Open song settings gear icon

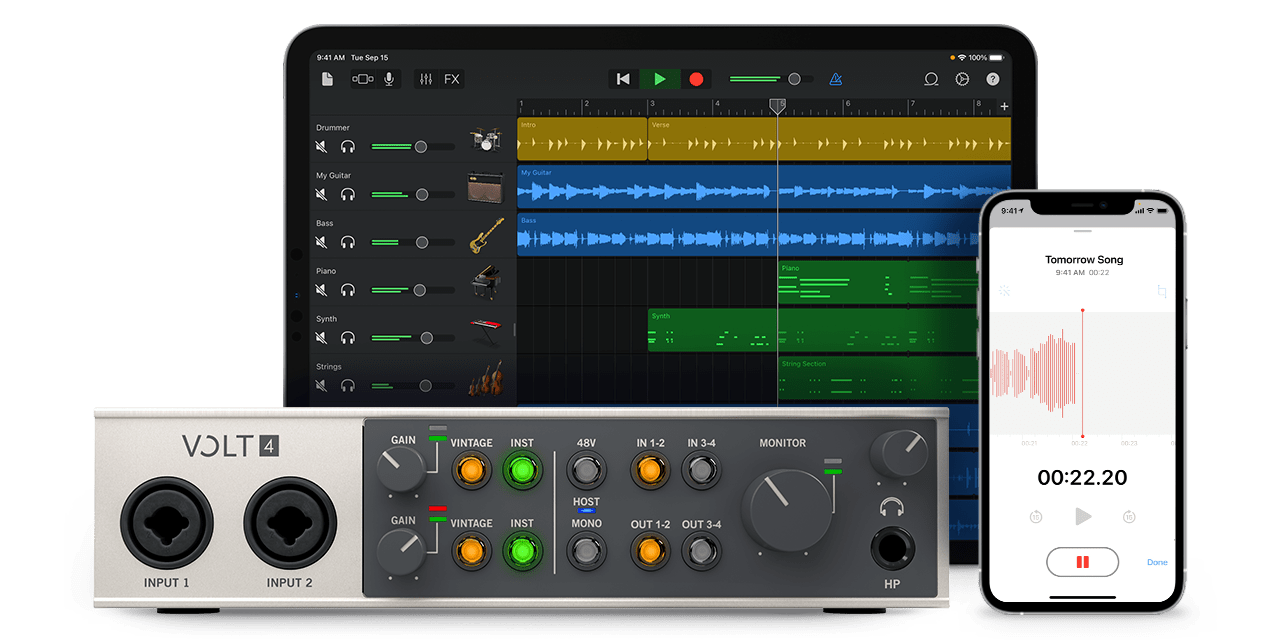(962, 79)
